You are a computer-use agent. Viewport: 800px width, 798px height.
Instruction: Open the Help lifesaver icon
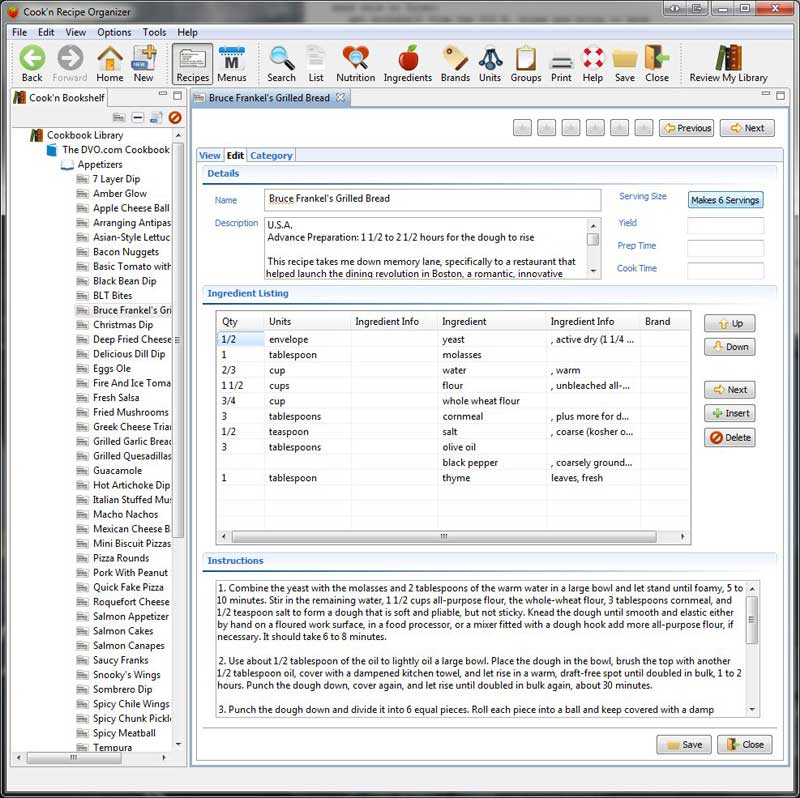click(593, 64)
